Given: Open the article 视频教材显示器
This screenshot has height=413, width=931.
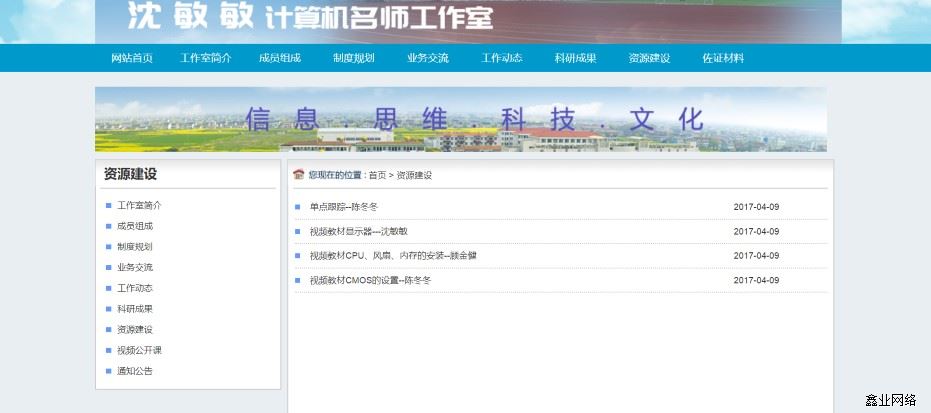Looking at the screenshot, I should [359, 231].
